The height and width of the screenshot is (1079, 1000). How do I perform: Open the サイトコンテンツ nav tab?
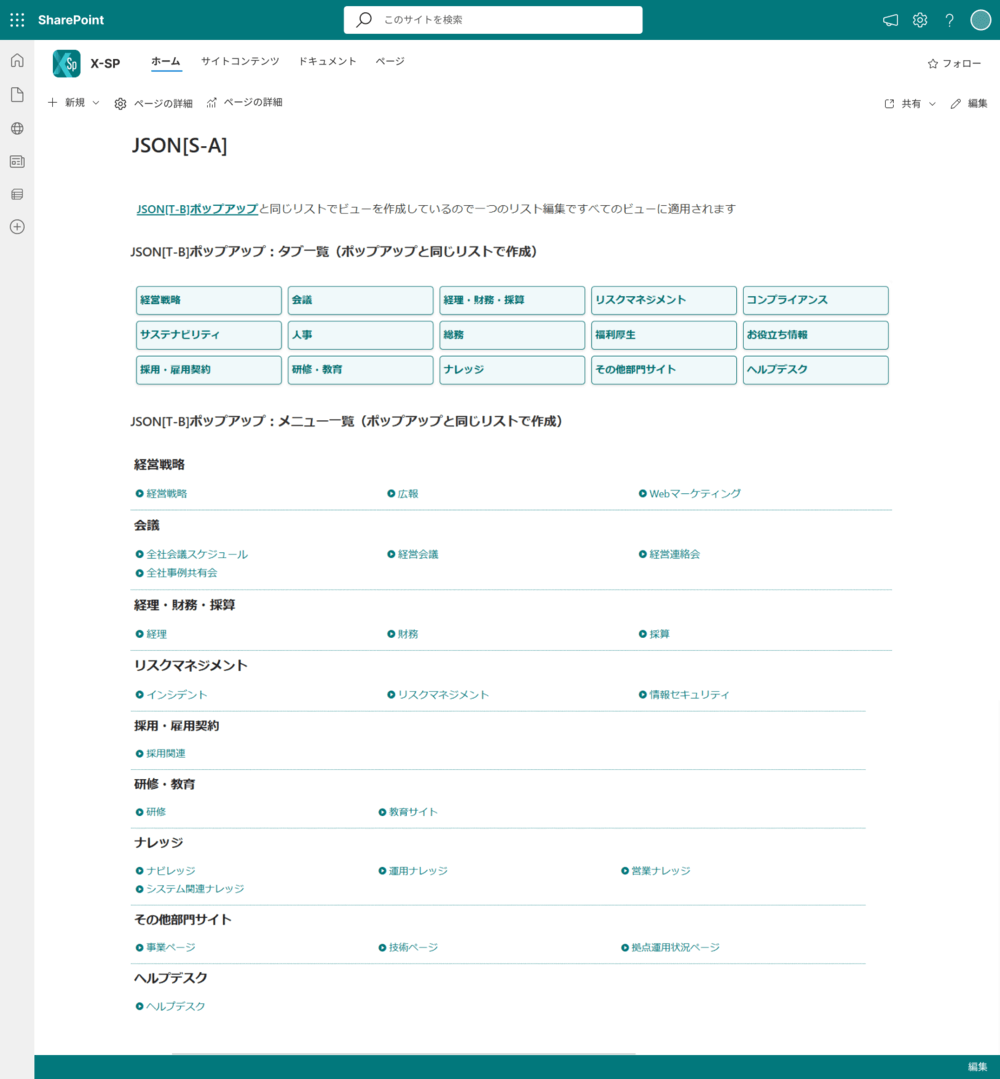pos(240,61)
